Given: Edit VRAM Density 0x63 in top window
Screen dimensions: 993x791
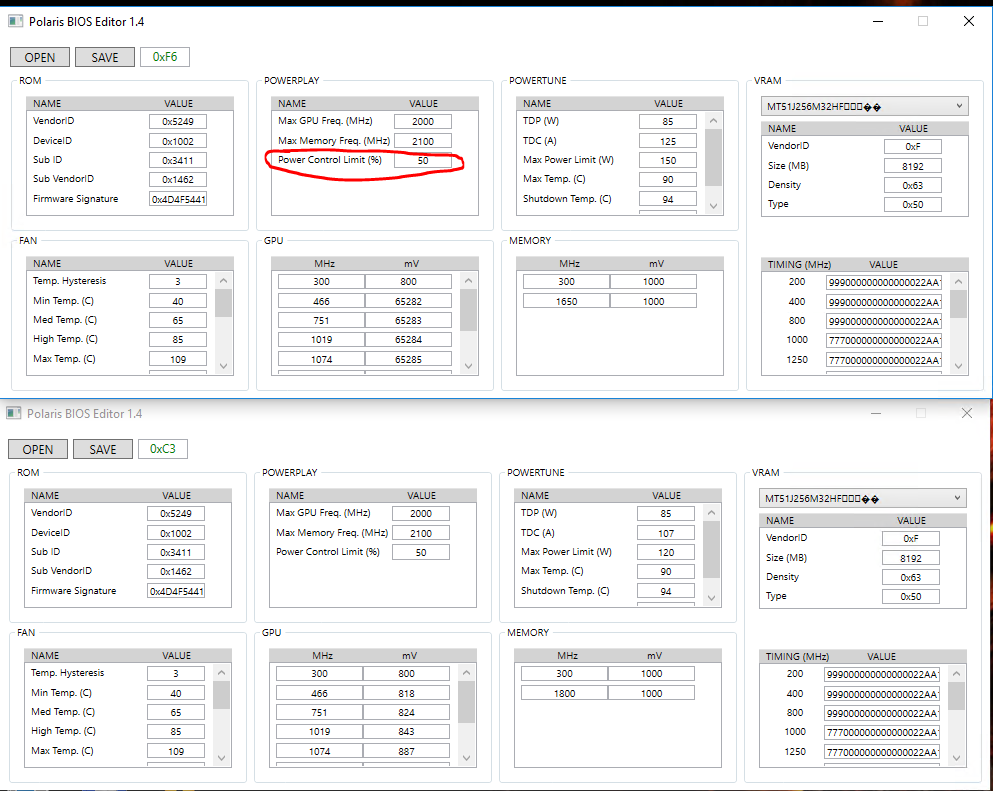Looking at the screenshot, I should coord(913,186).
